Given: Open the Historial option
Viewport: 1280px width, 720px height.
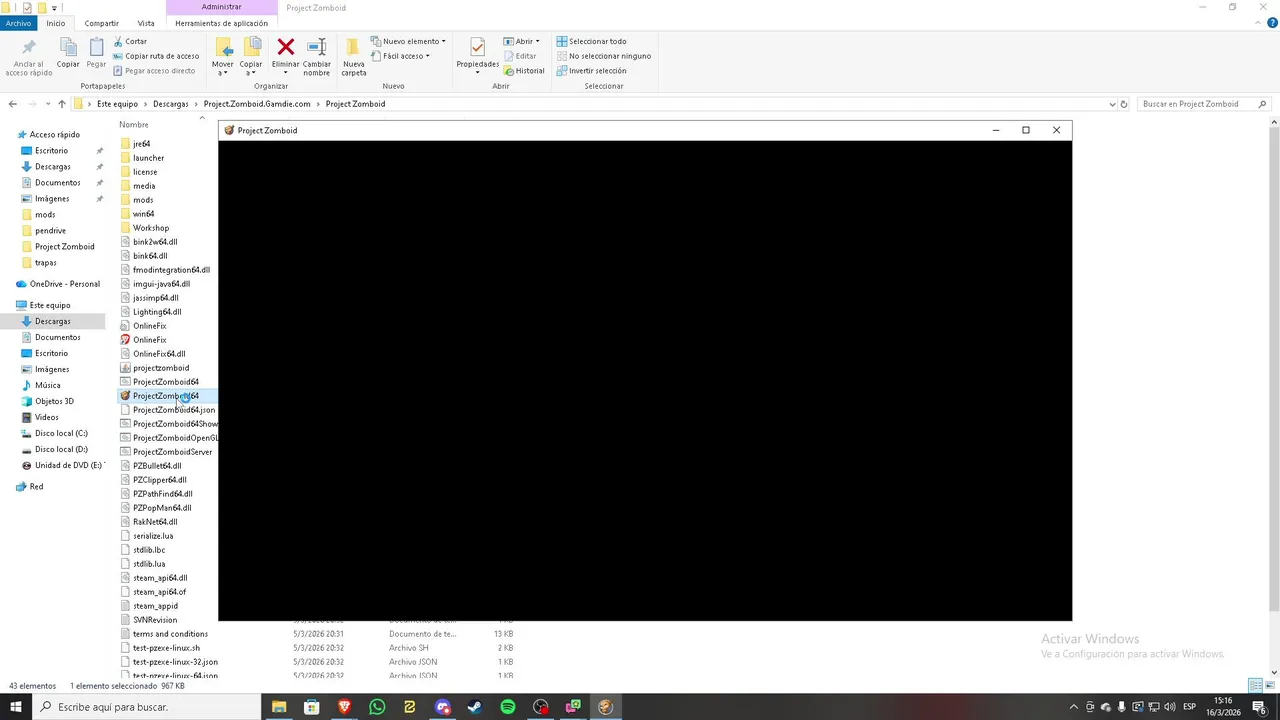Looking at the screenshot, I should pos(524,71).
